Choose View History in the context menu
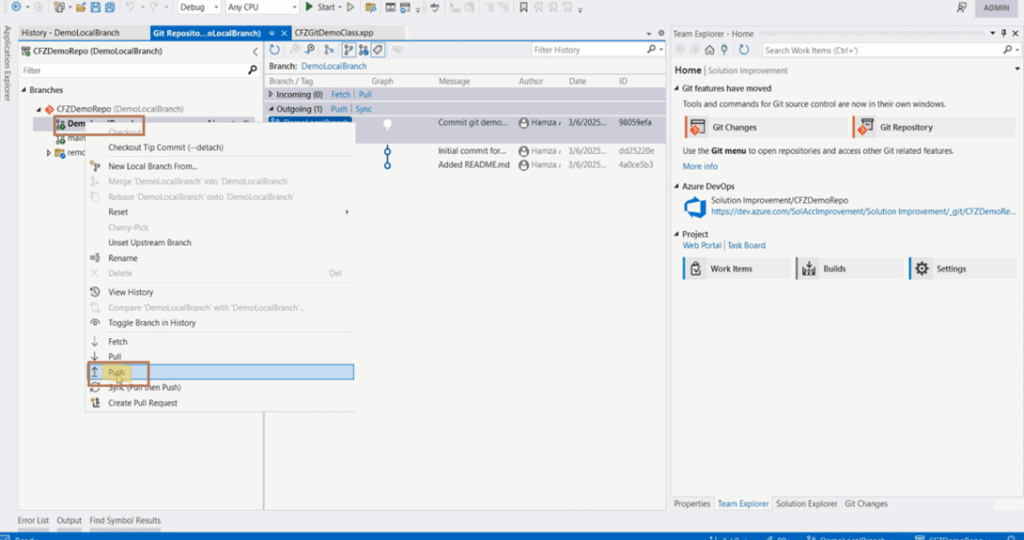1024x540 pixels. [x=221, y=292]
